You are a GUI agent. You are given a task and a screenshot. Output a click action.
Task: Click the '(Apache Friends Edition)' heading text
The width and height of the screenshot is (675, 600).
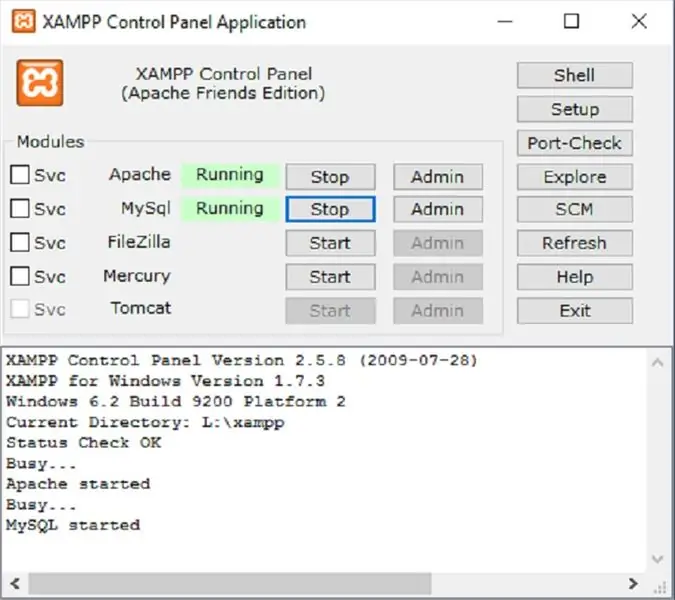point(223,93)
